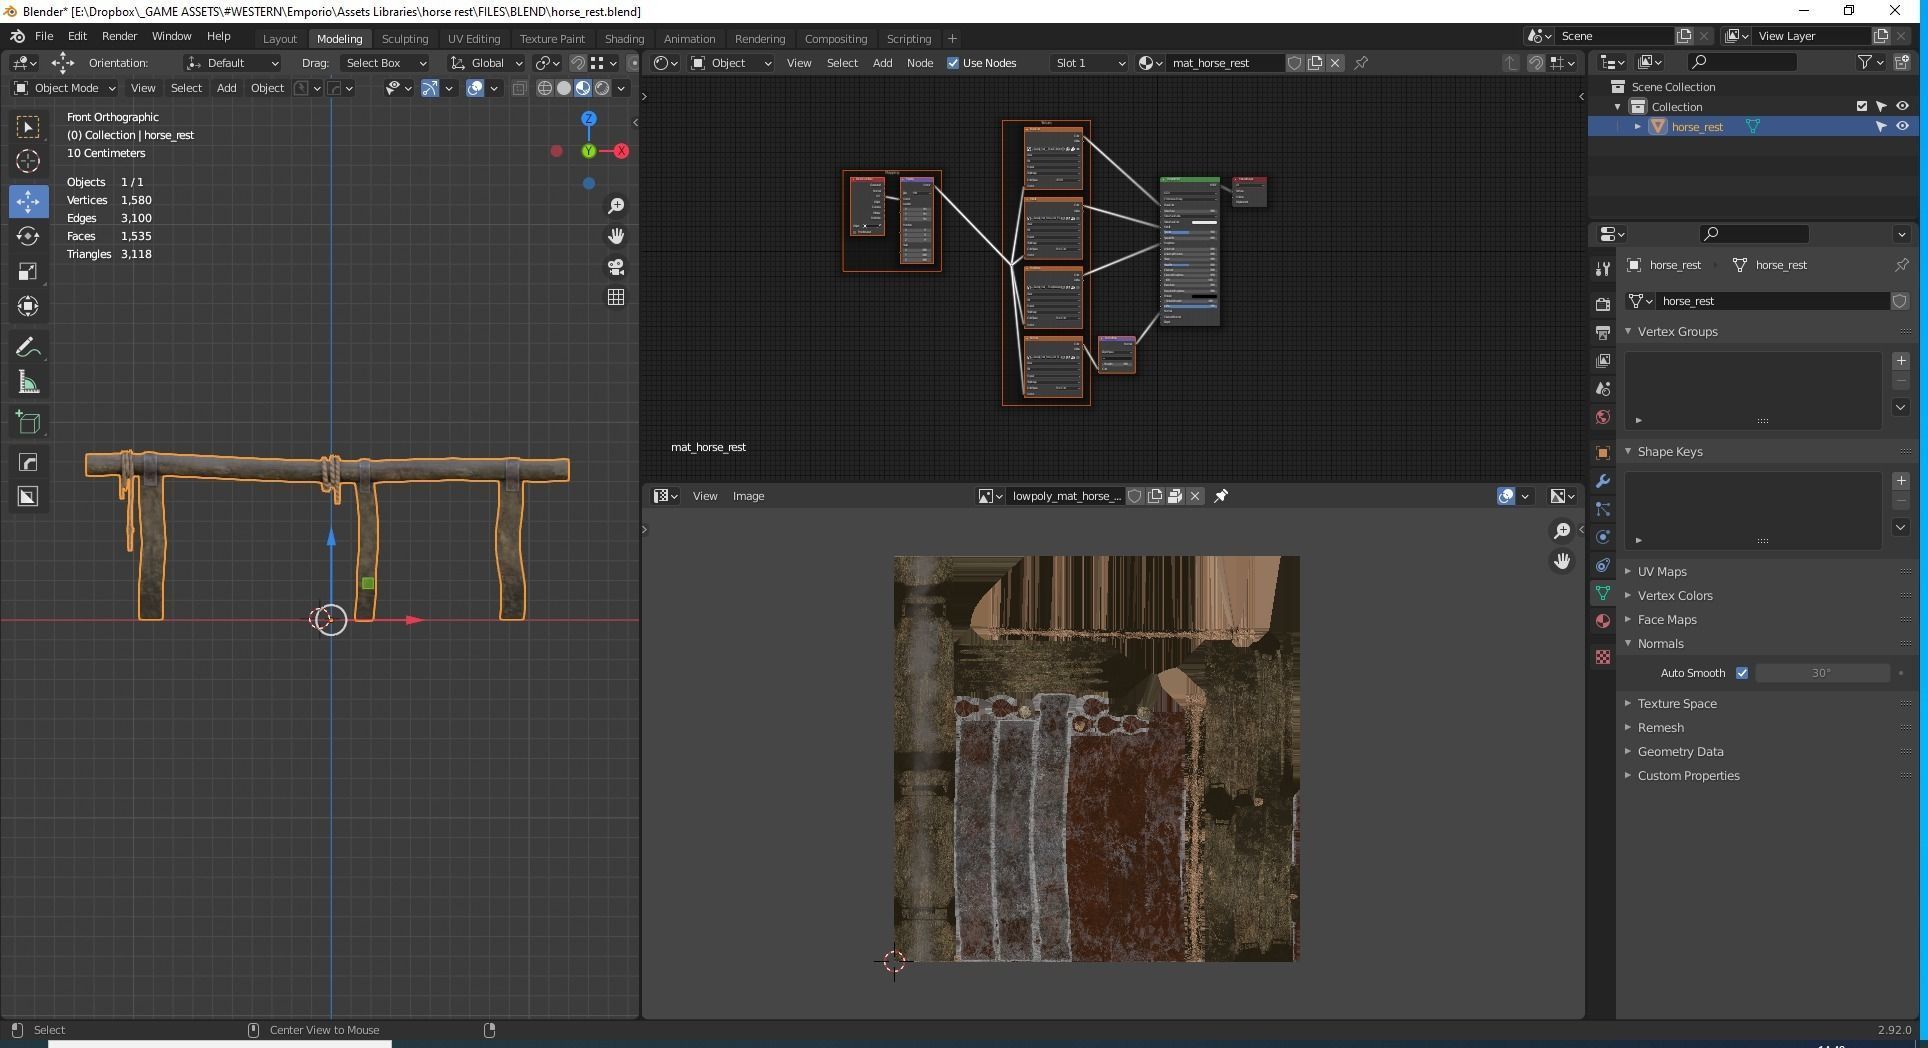
Task: Open the Object Mode dropdown
Action: 66,88
